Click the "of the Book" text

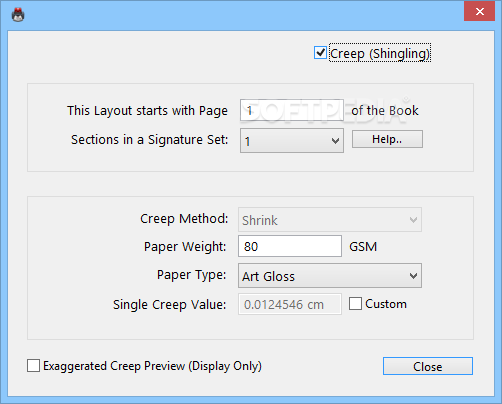(x=385, y=110)
